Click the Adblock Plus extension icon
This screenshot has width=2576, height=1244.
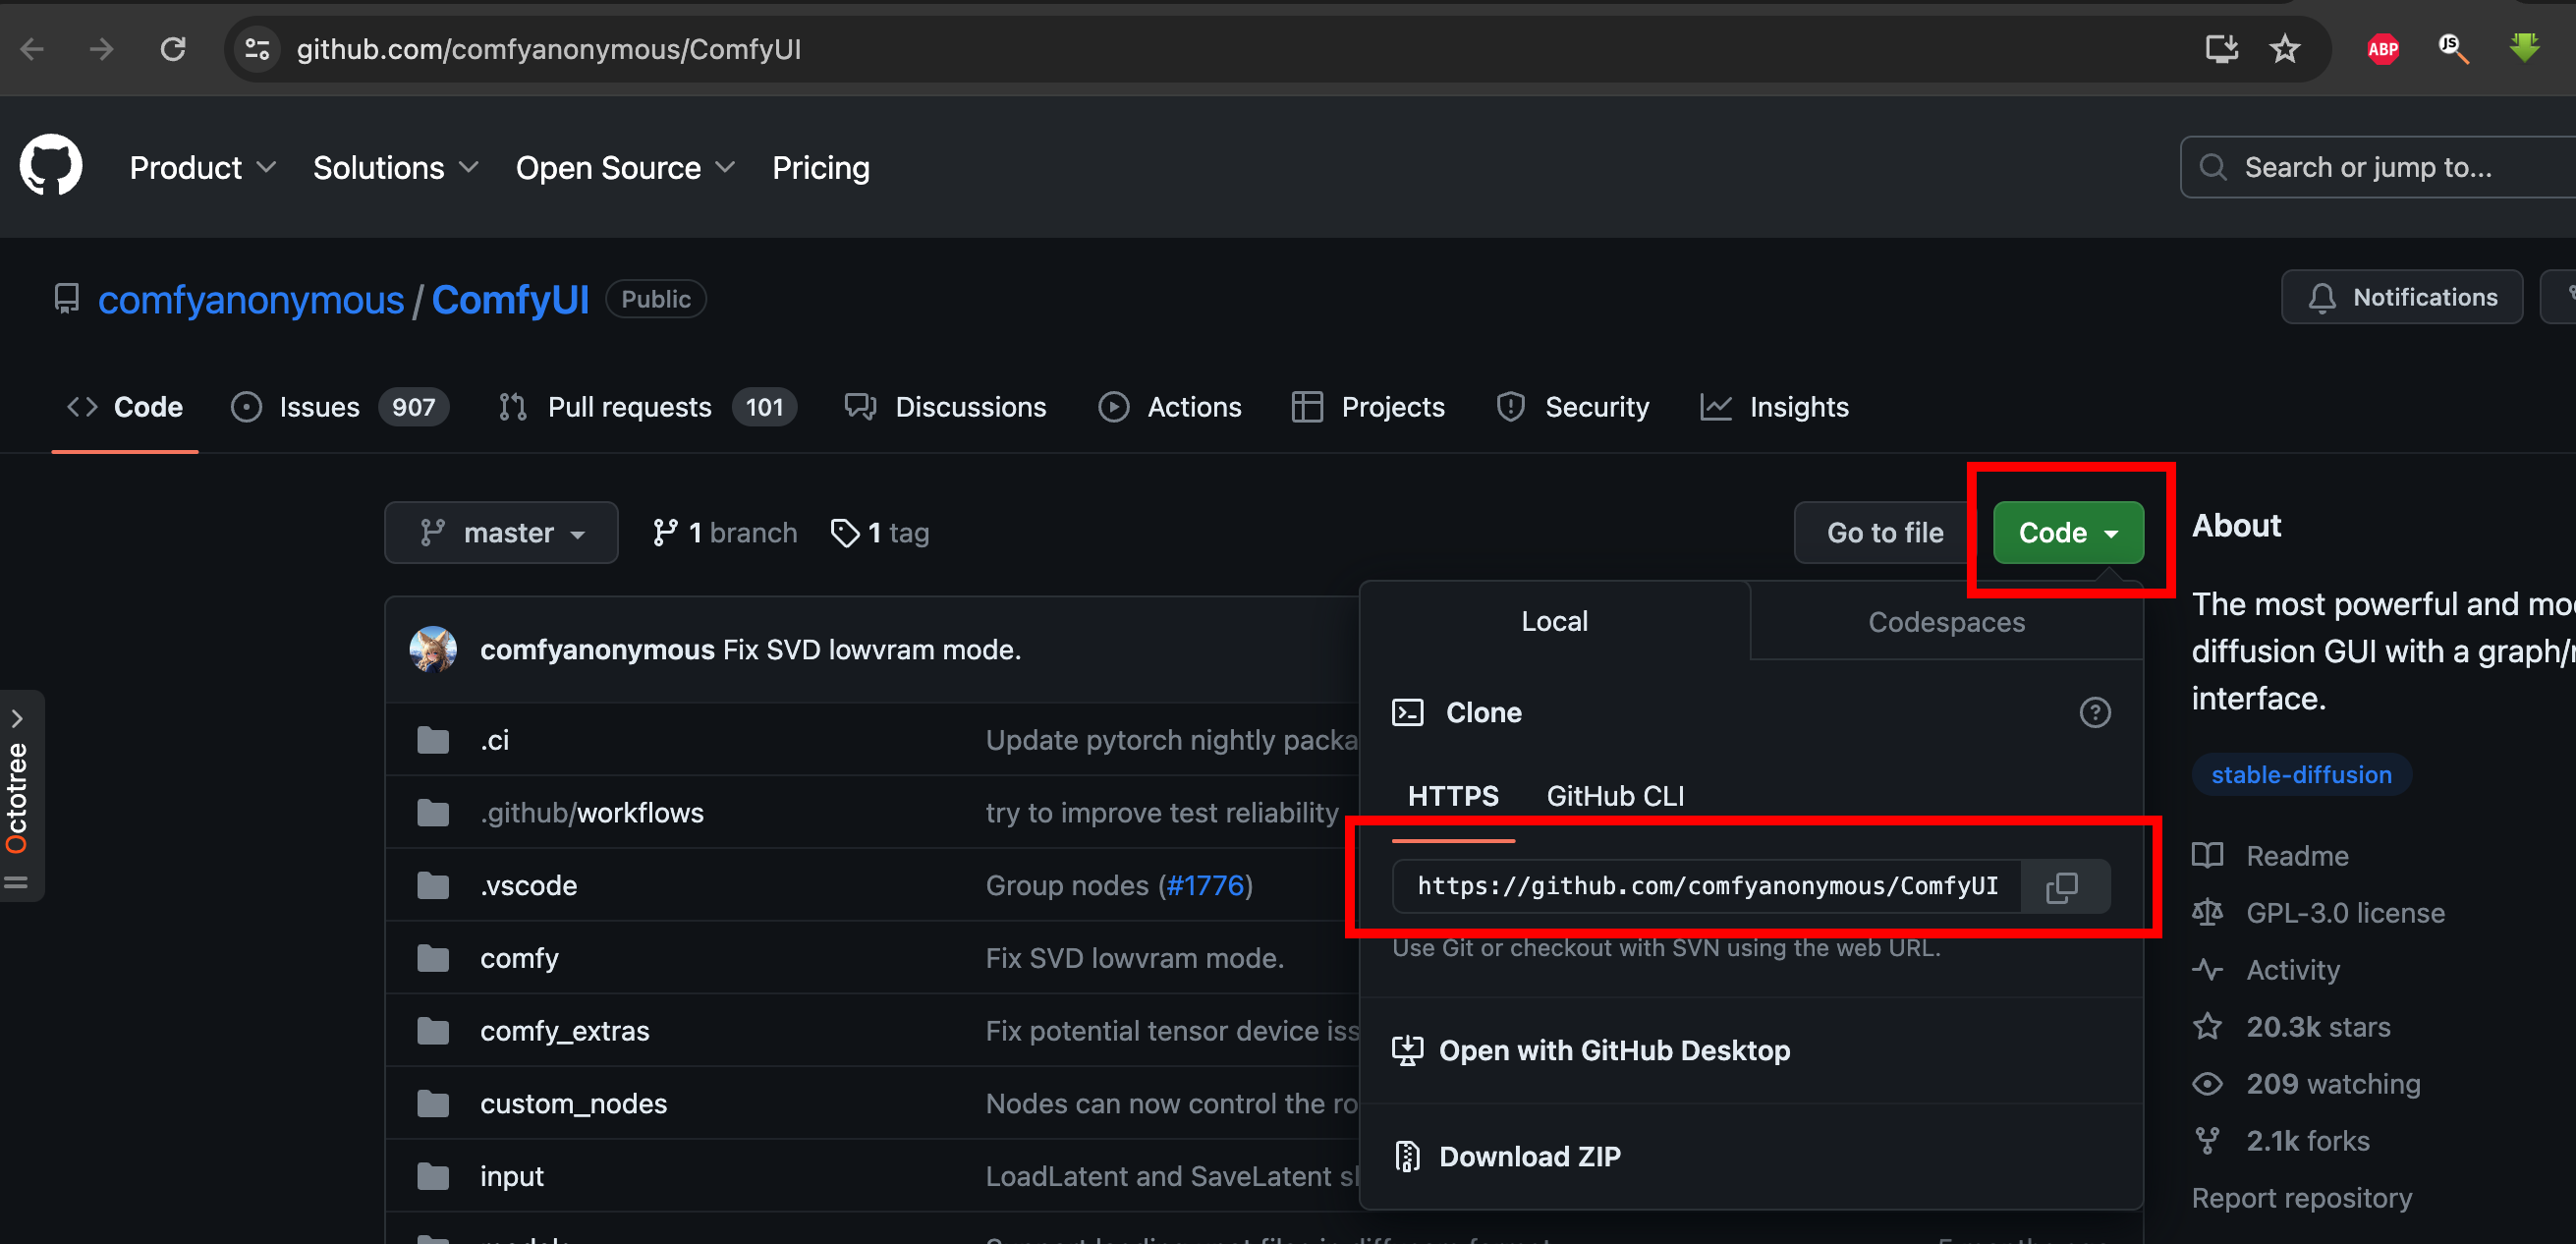(2382, 49)
